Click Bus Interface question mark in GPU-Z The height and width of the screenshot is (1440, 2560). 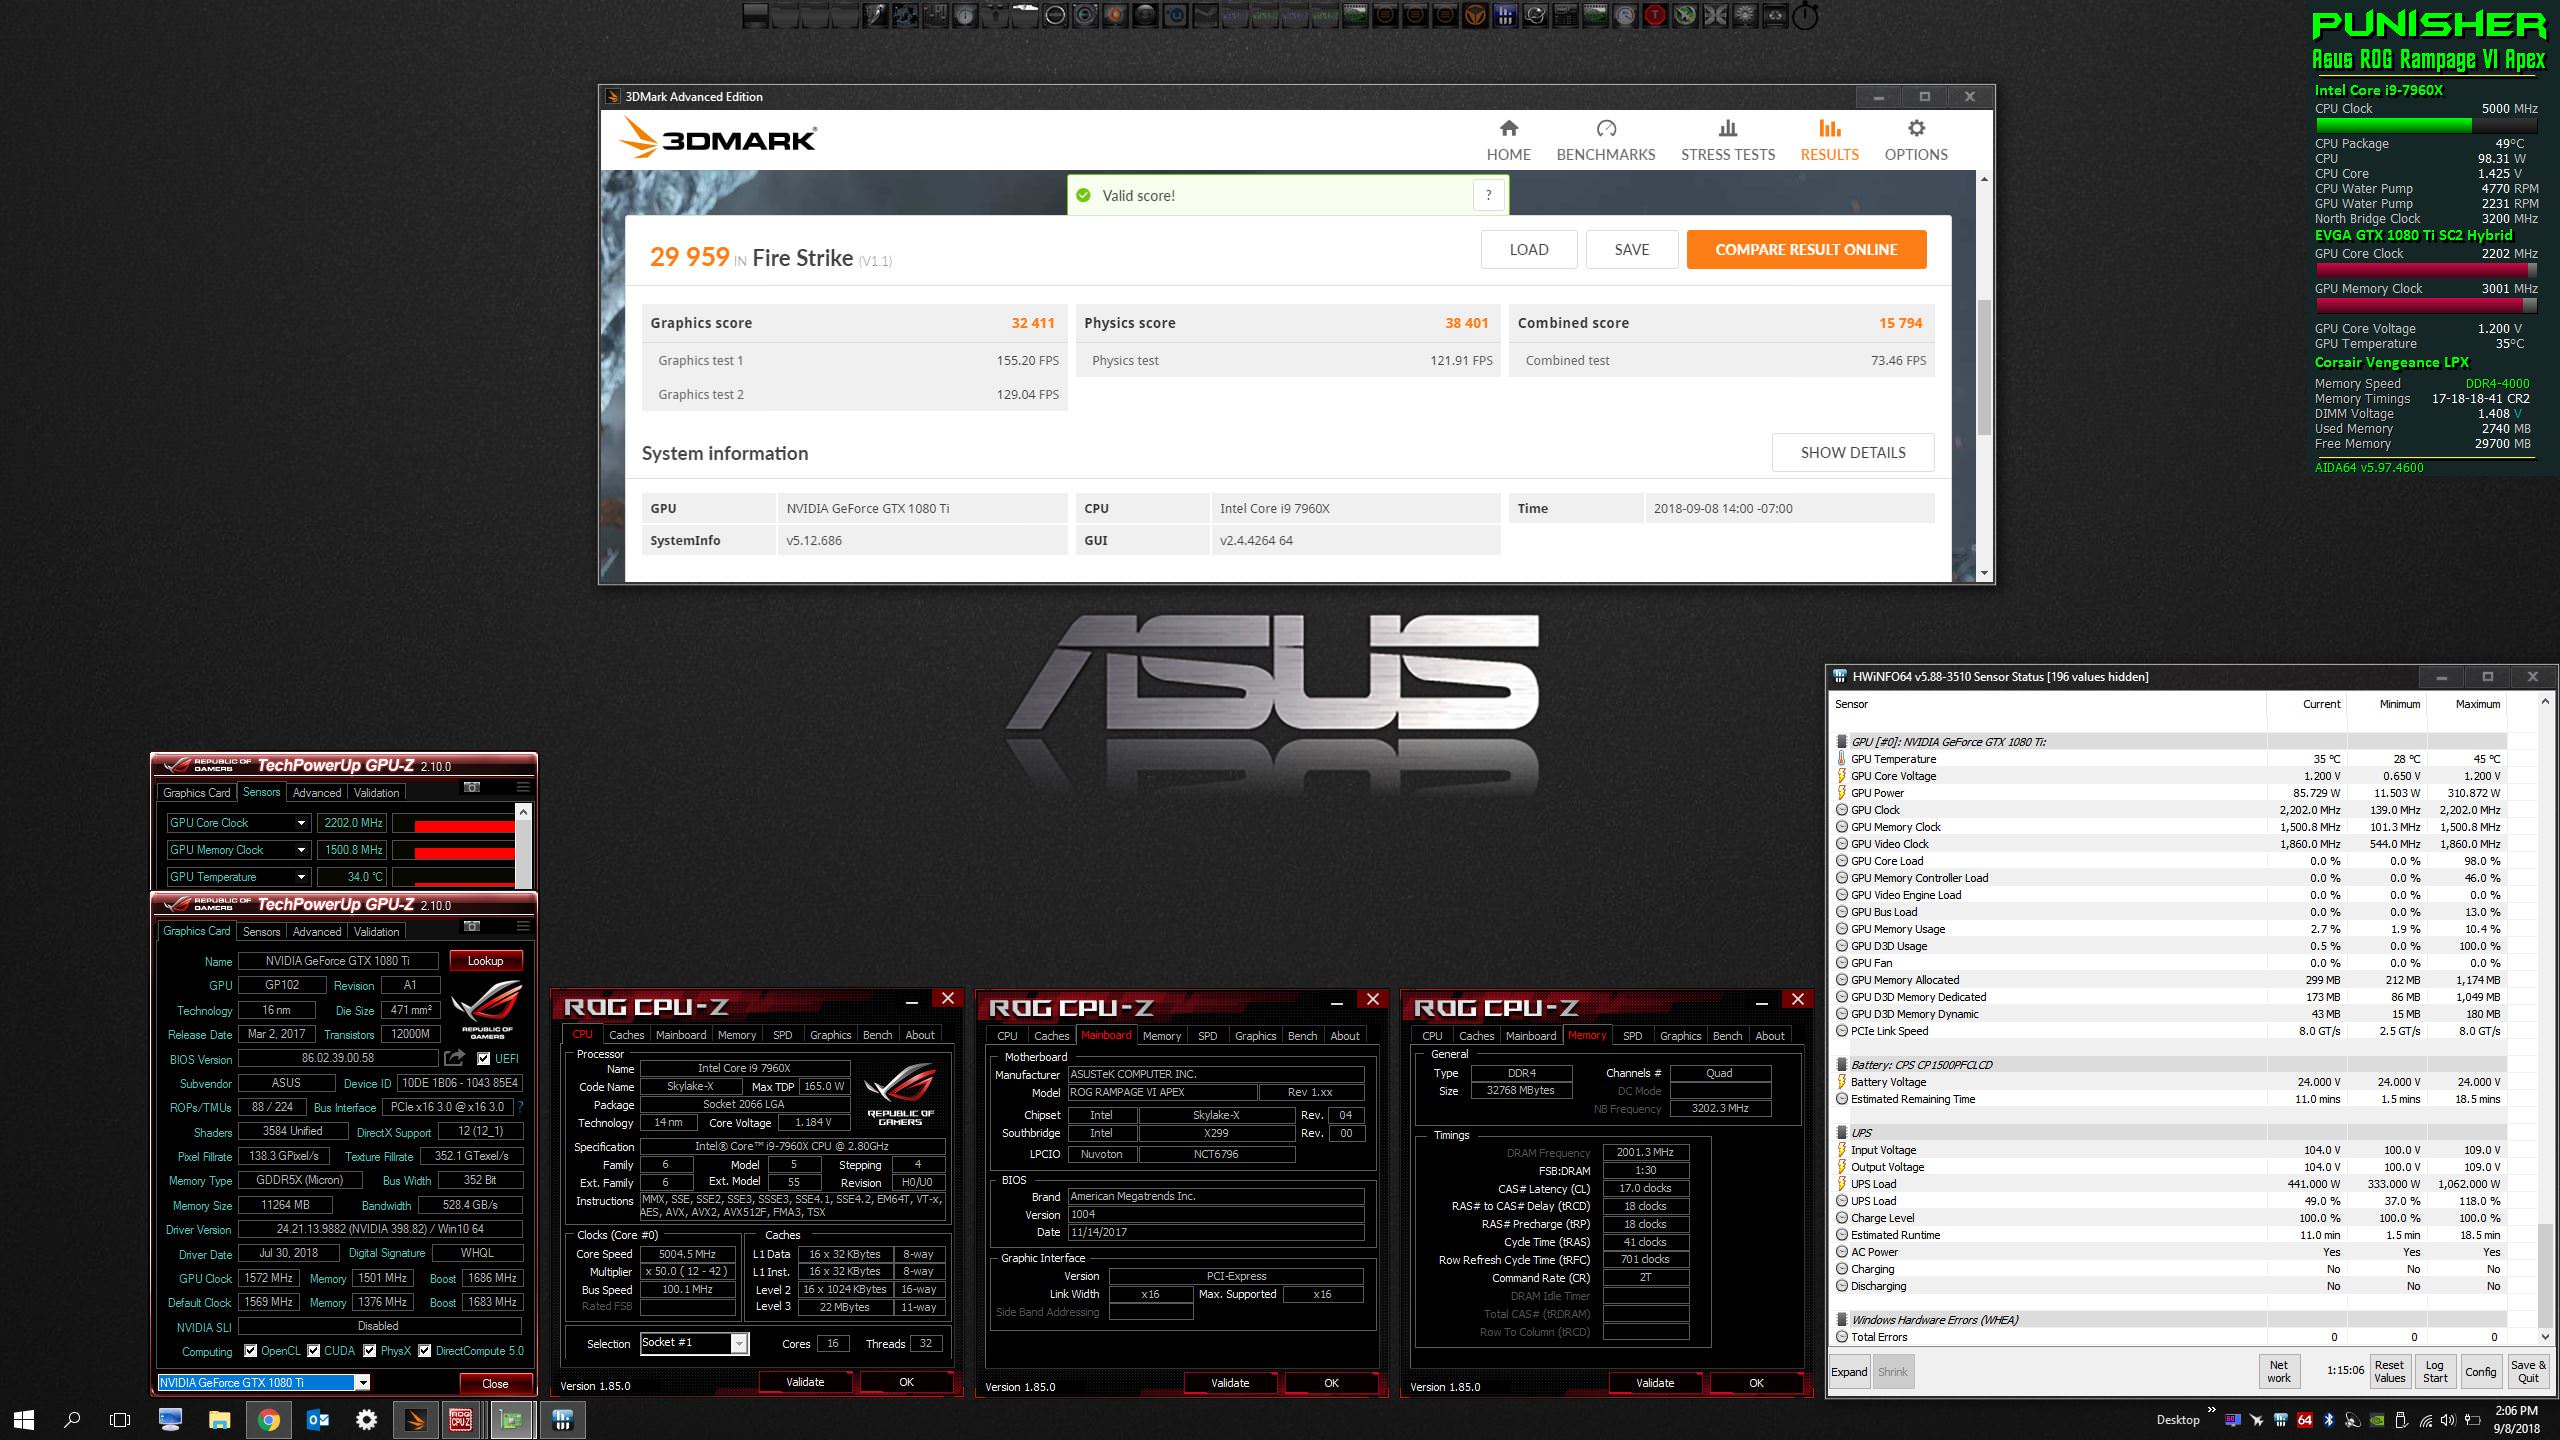point(521,1107)
